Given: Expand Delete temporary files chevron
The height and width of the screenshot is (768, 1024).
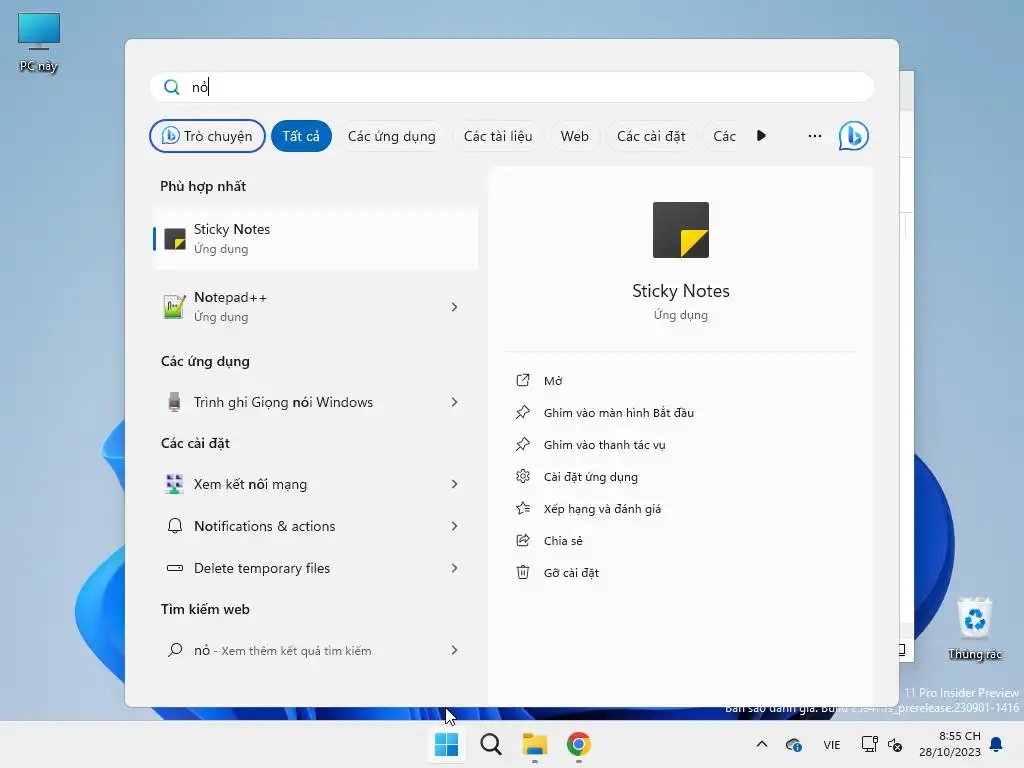Looking at the screenshot, I should (455, 568).
